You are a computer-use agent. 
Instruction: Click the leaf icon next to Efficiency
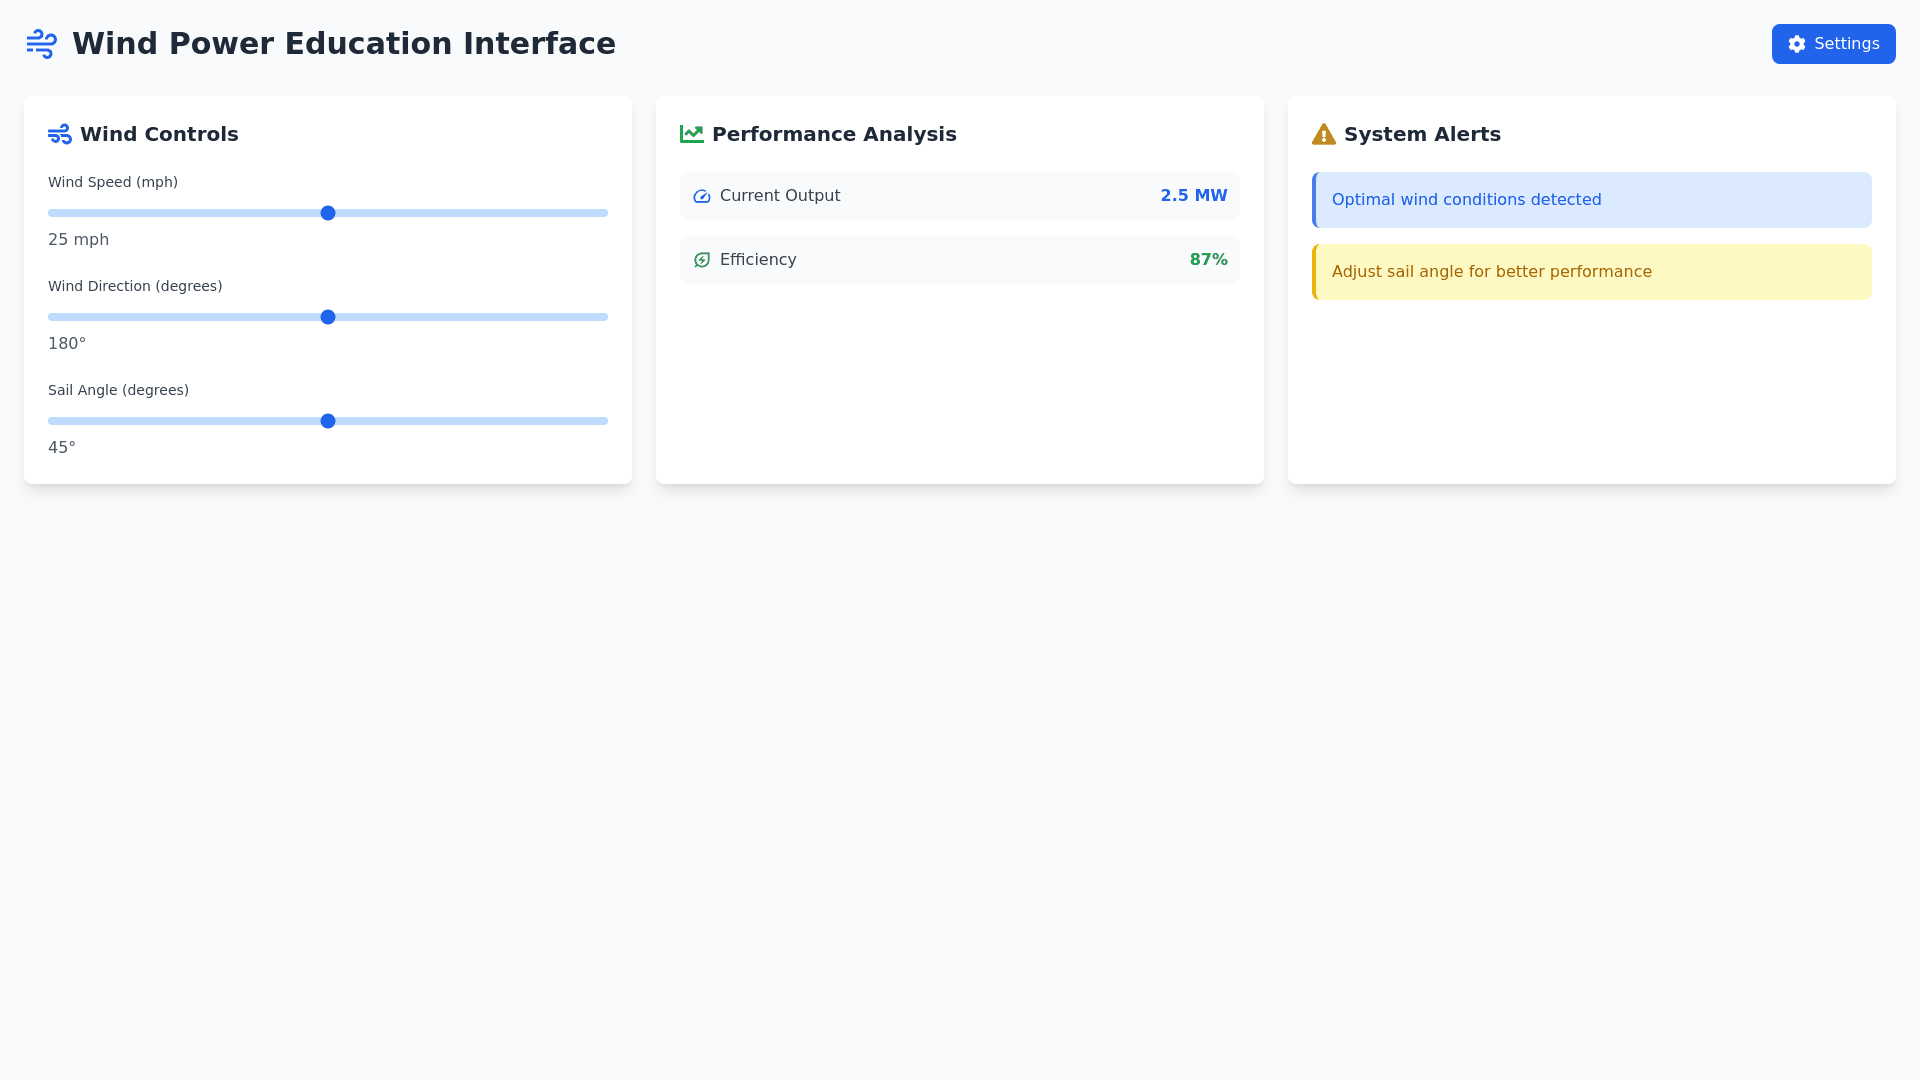click(702, 260)
